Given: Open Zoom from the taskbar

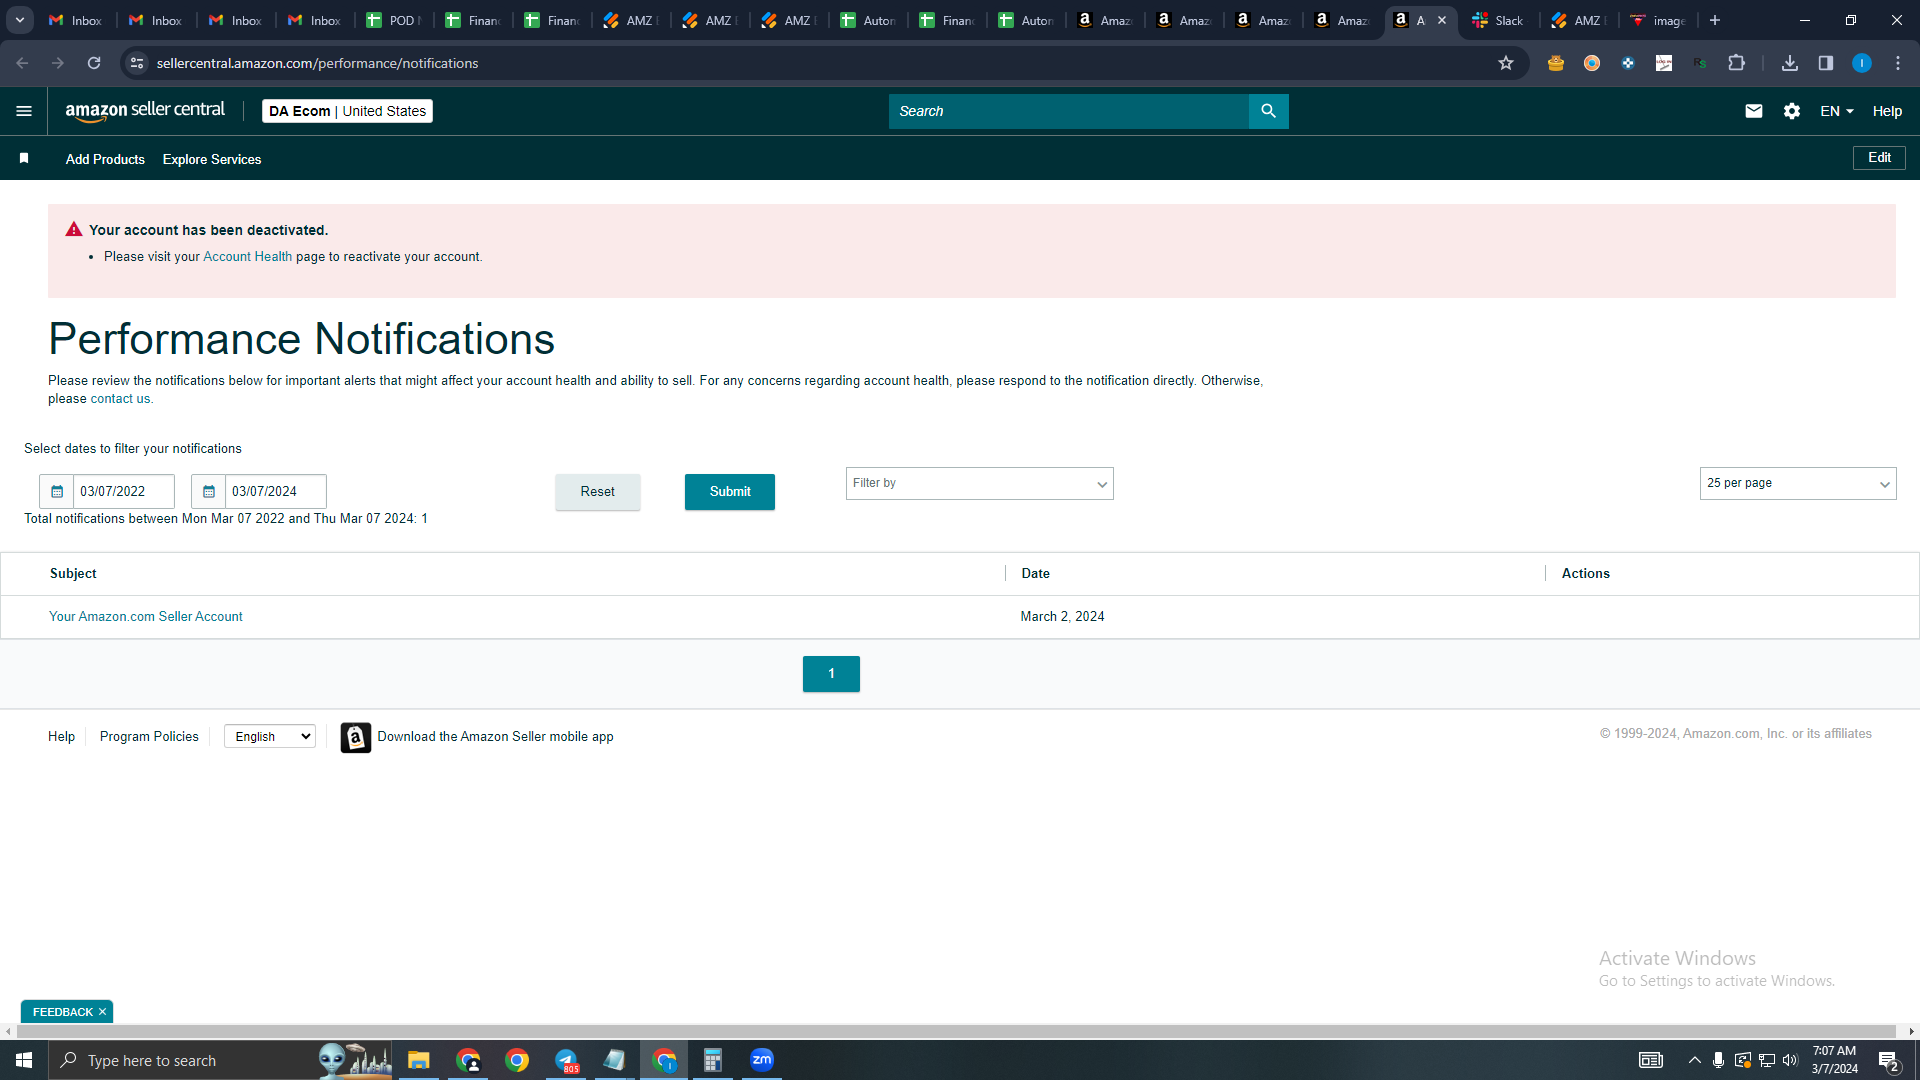Looking at the screenshot, I should click(761, 1060).
